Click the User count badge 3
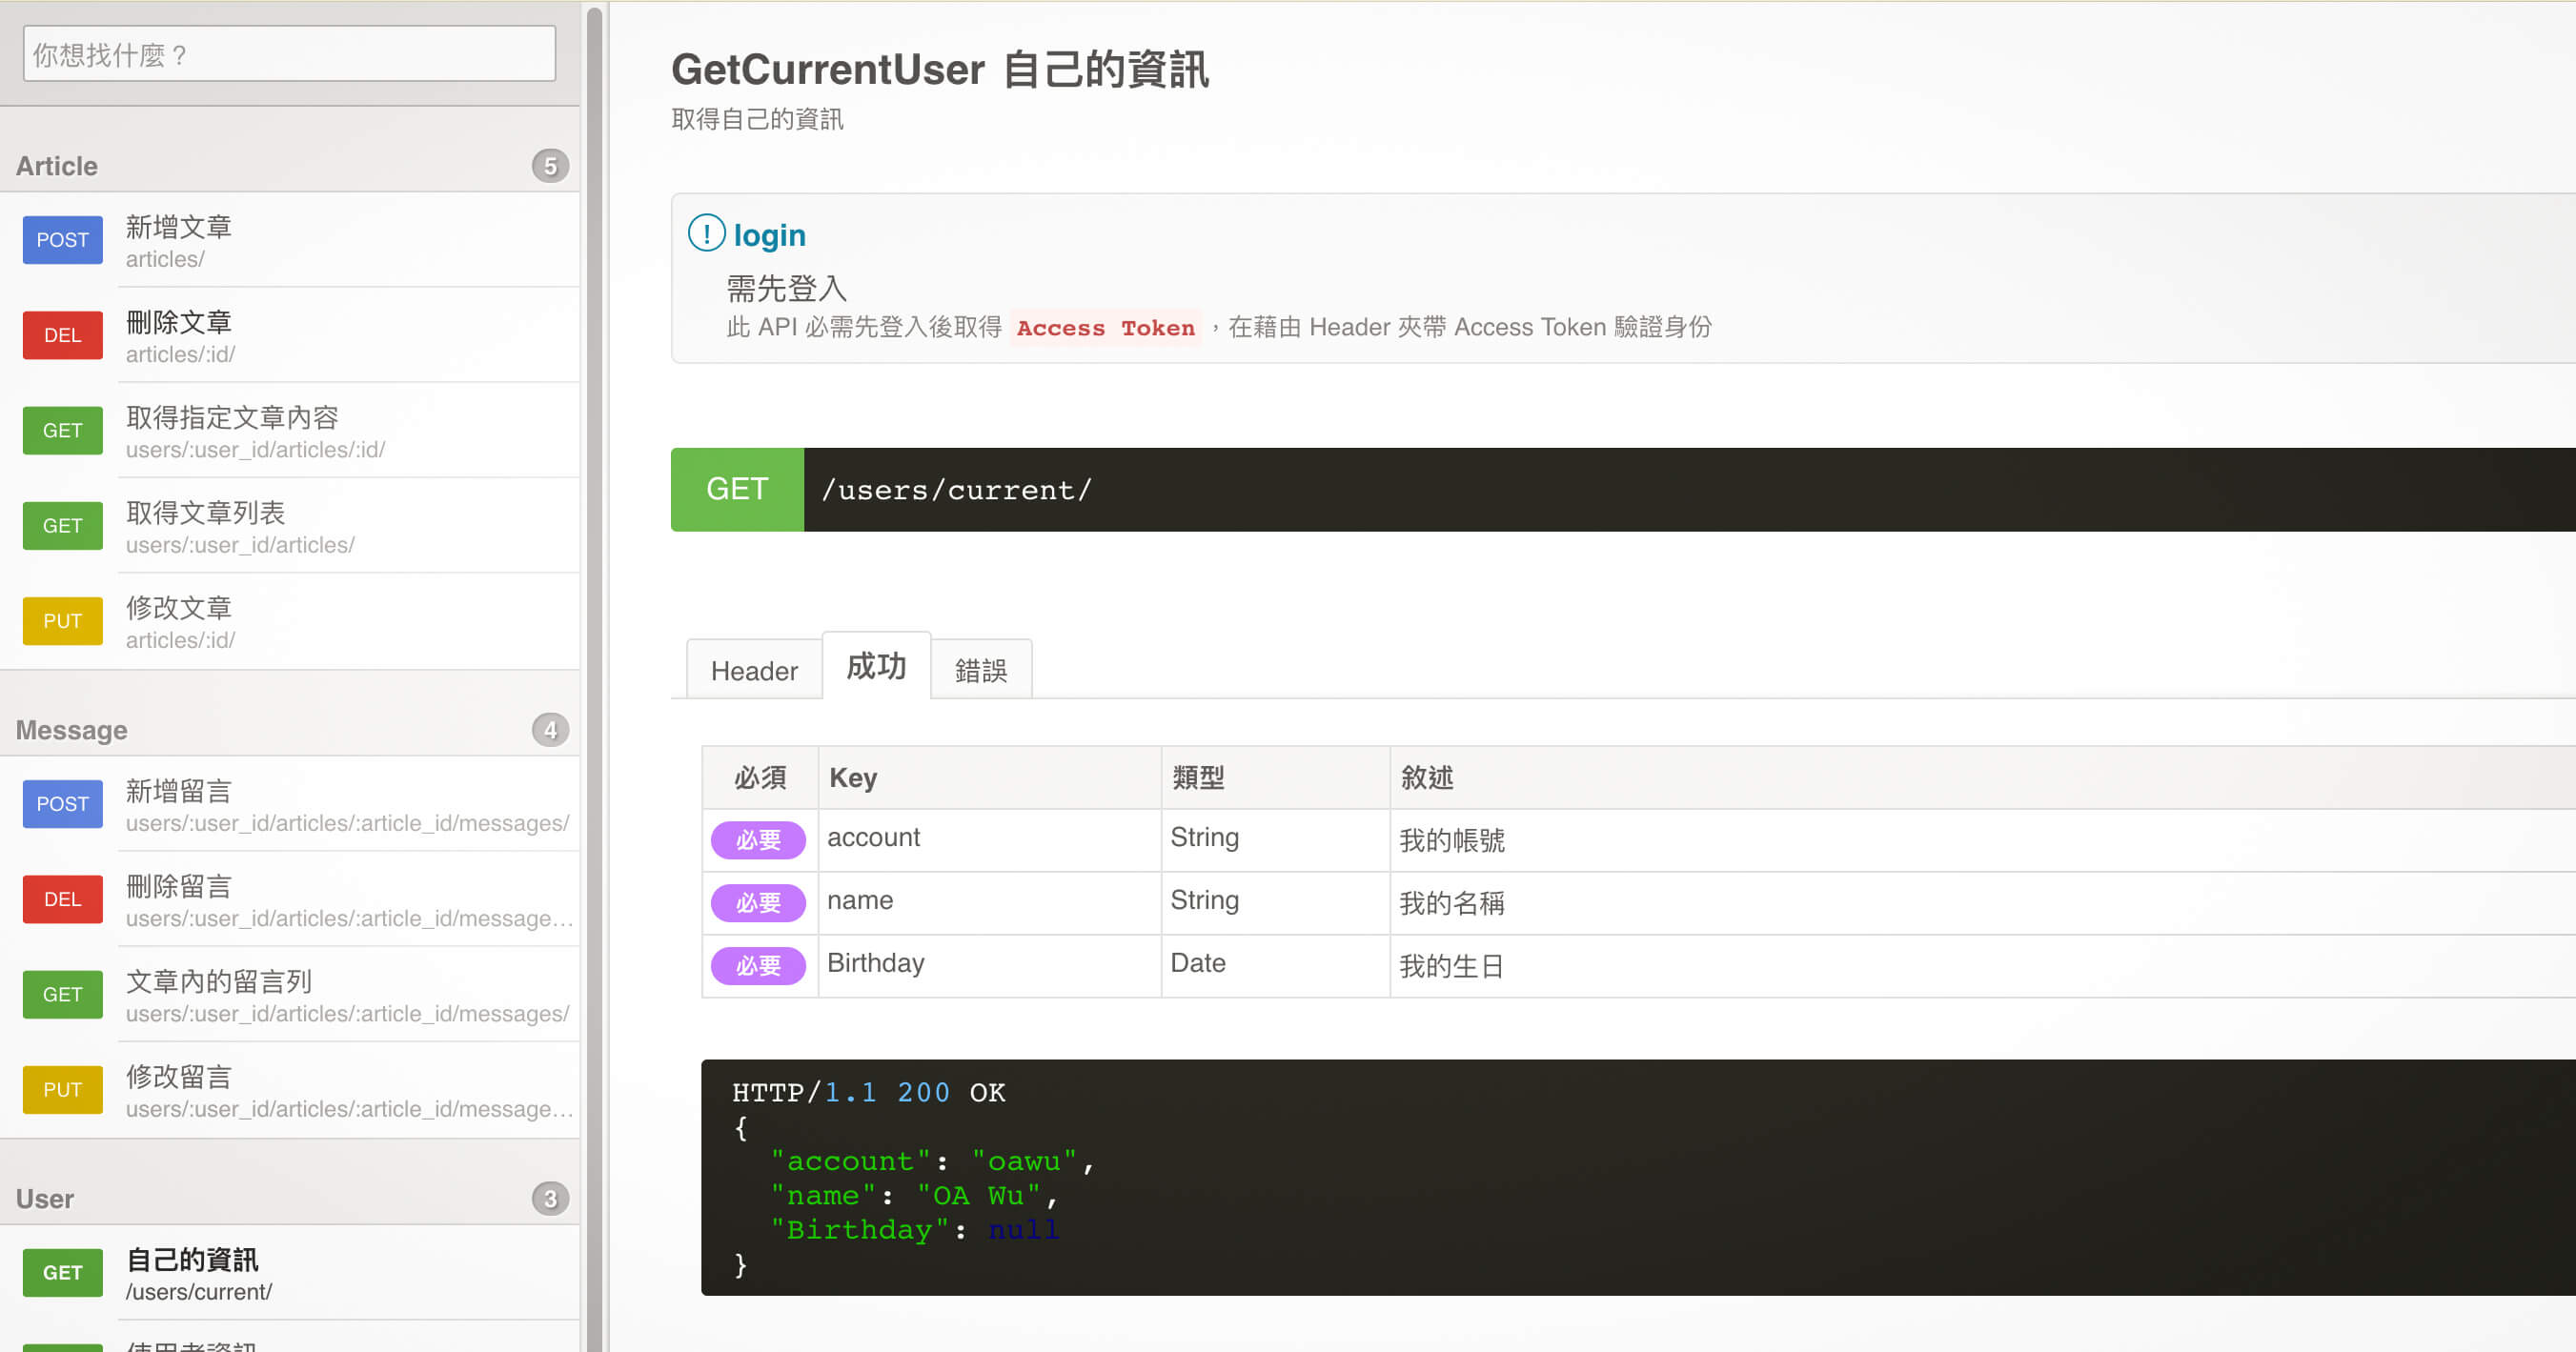 [x=550, y=1198]
